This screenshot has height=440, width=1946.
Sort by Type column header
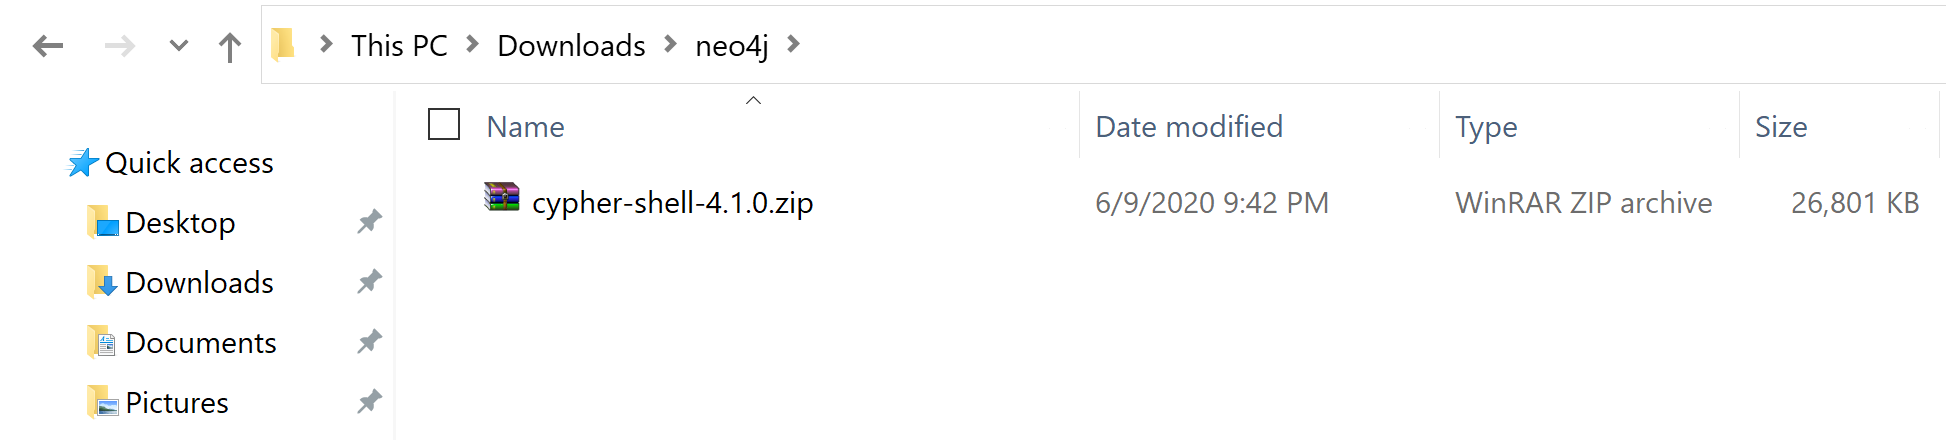pos(1486,127)
